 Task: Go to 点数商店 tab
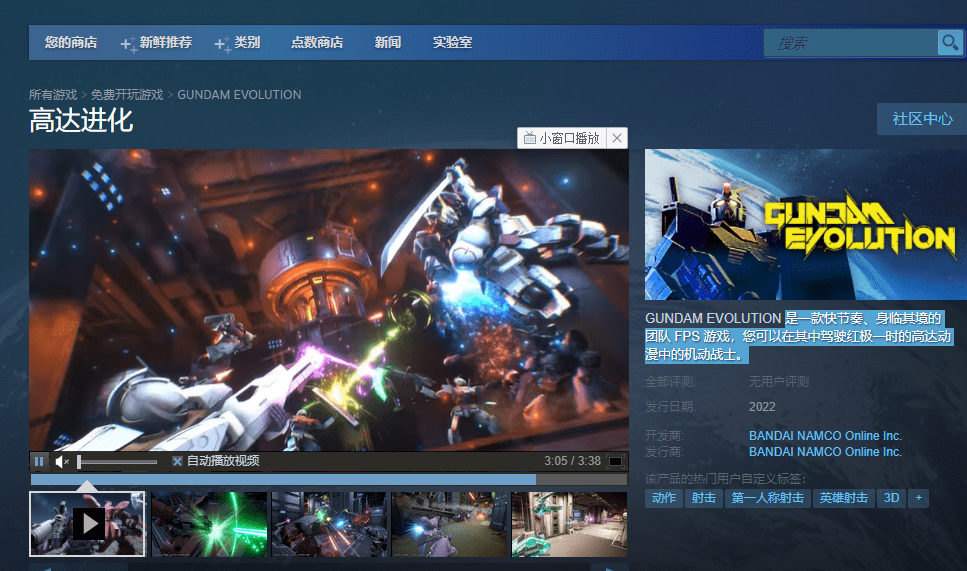click(x=317, y=43)
